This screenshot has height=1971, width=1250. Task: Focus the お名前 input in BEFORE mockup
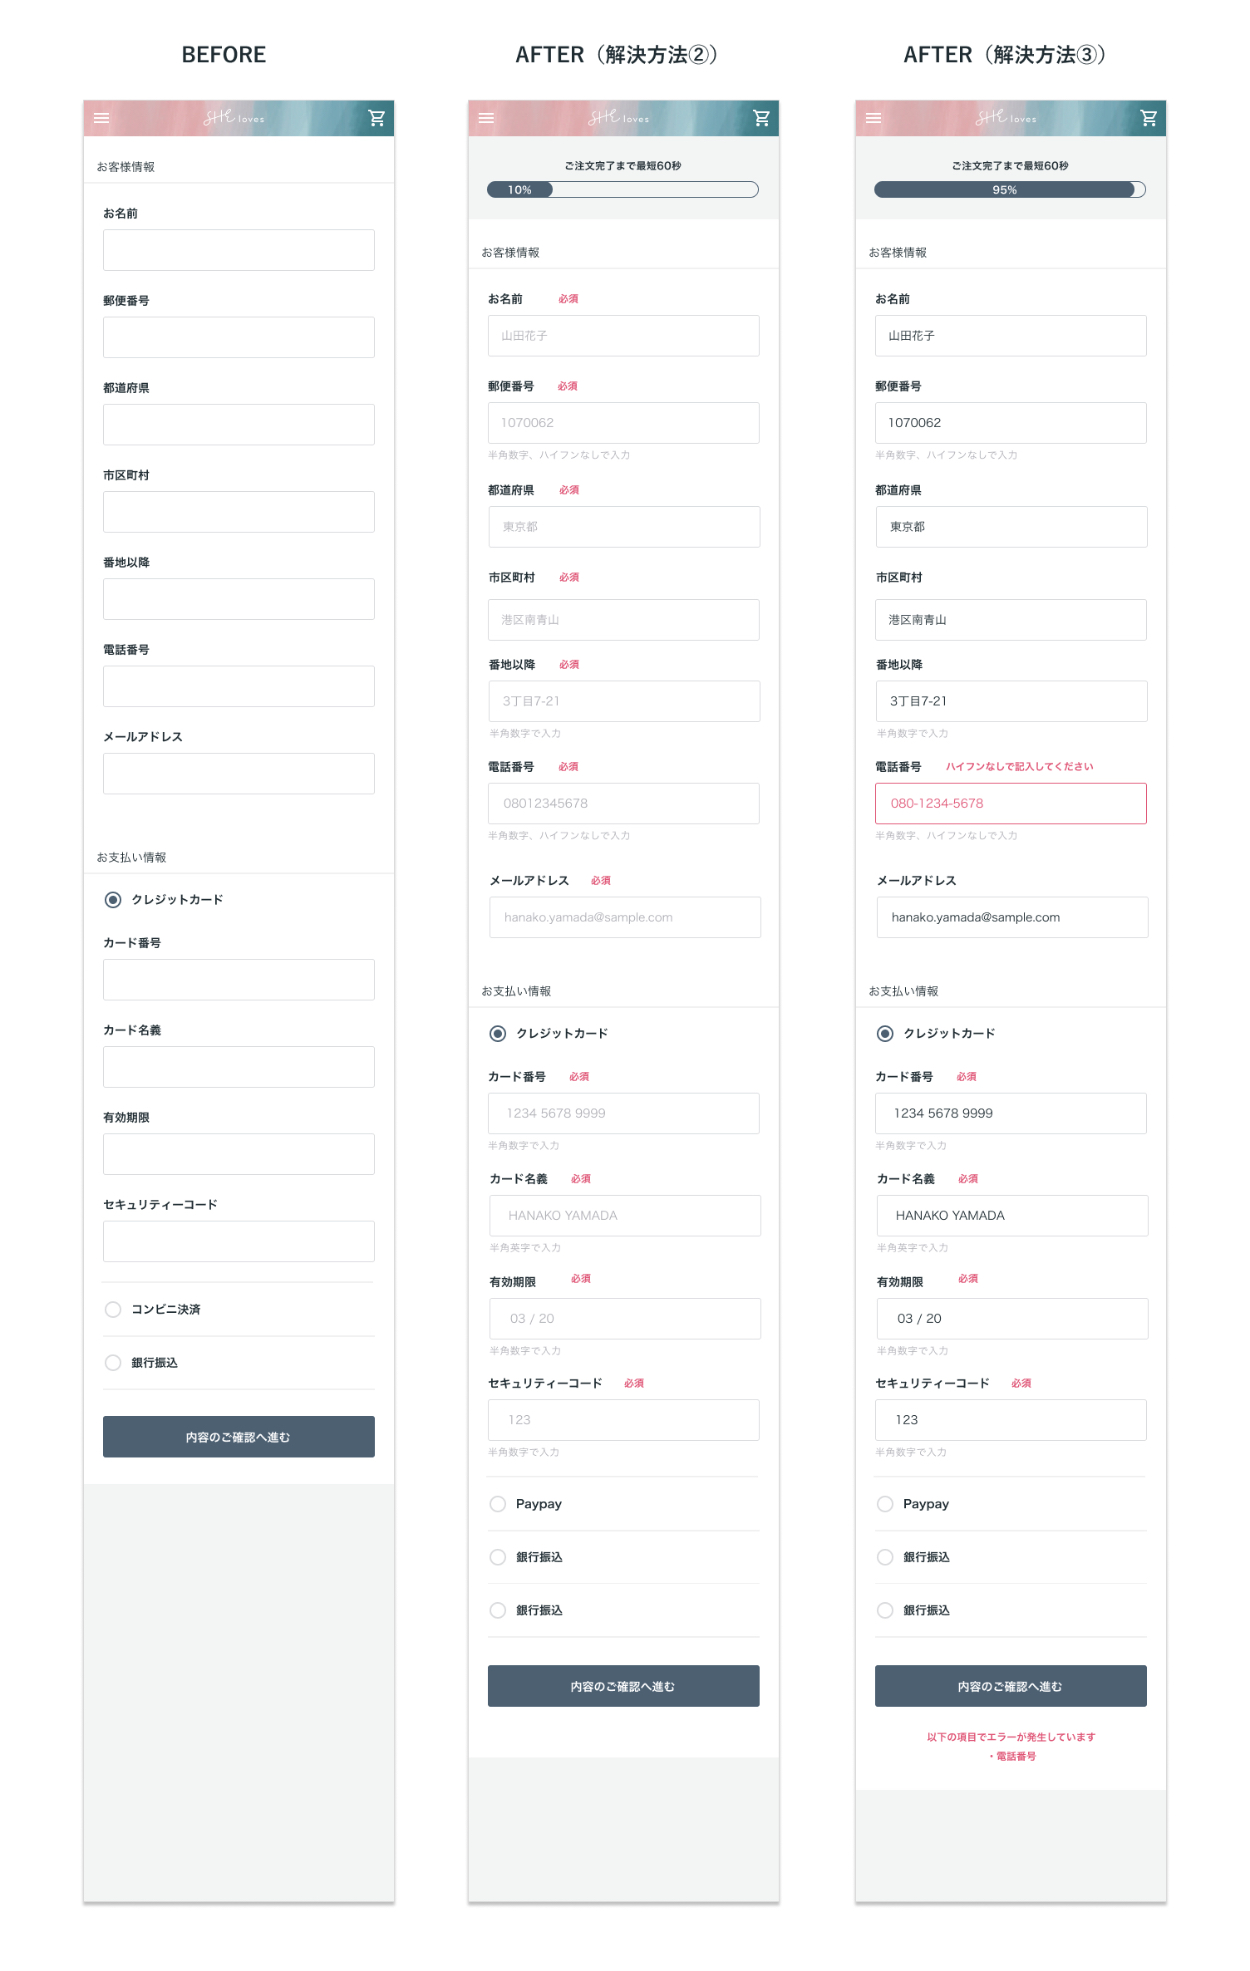click(238, 250)
